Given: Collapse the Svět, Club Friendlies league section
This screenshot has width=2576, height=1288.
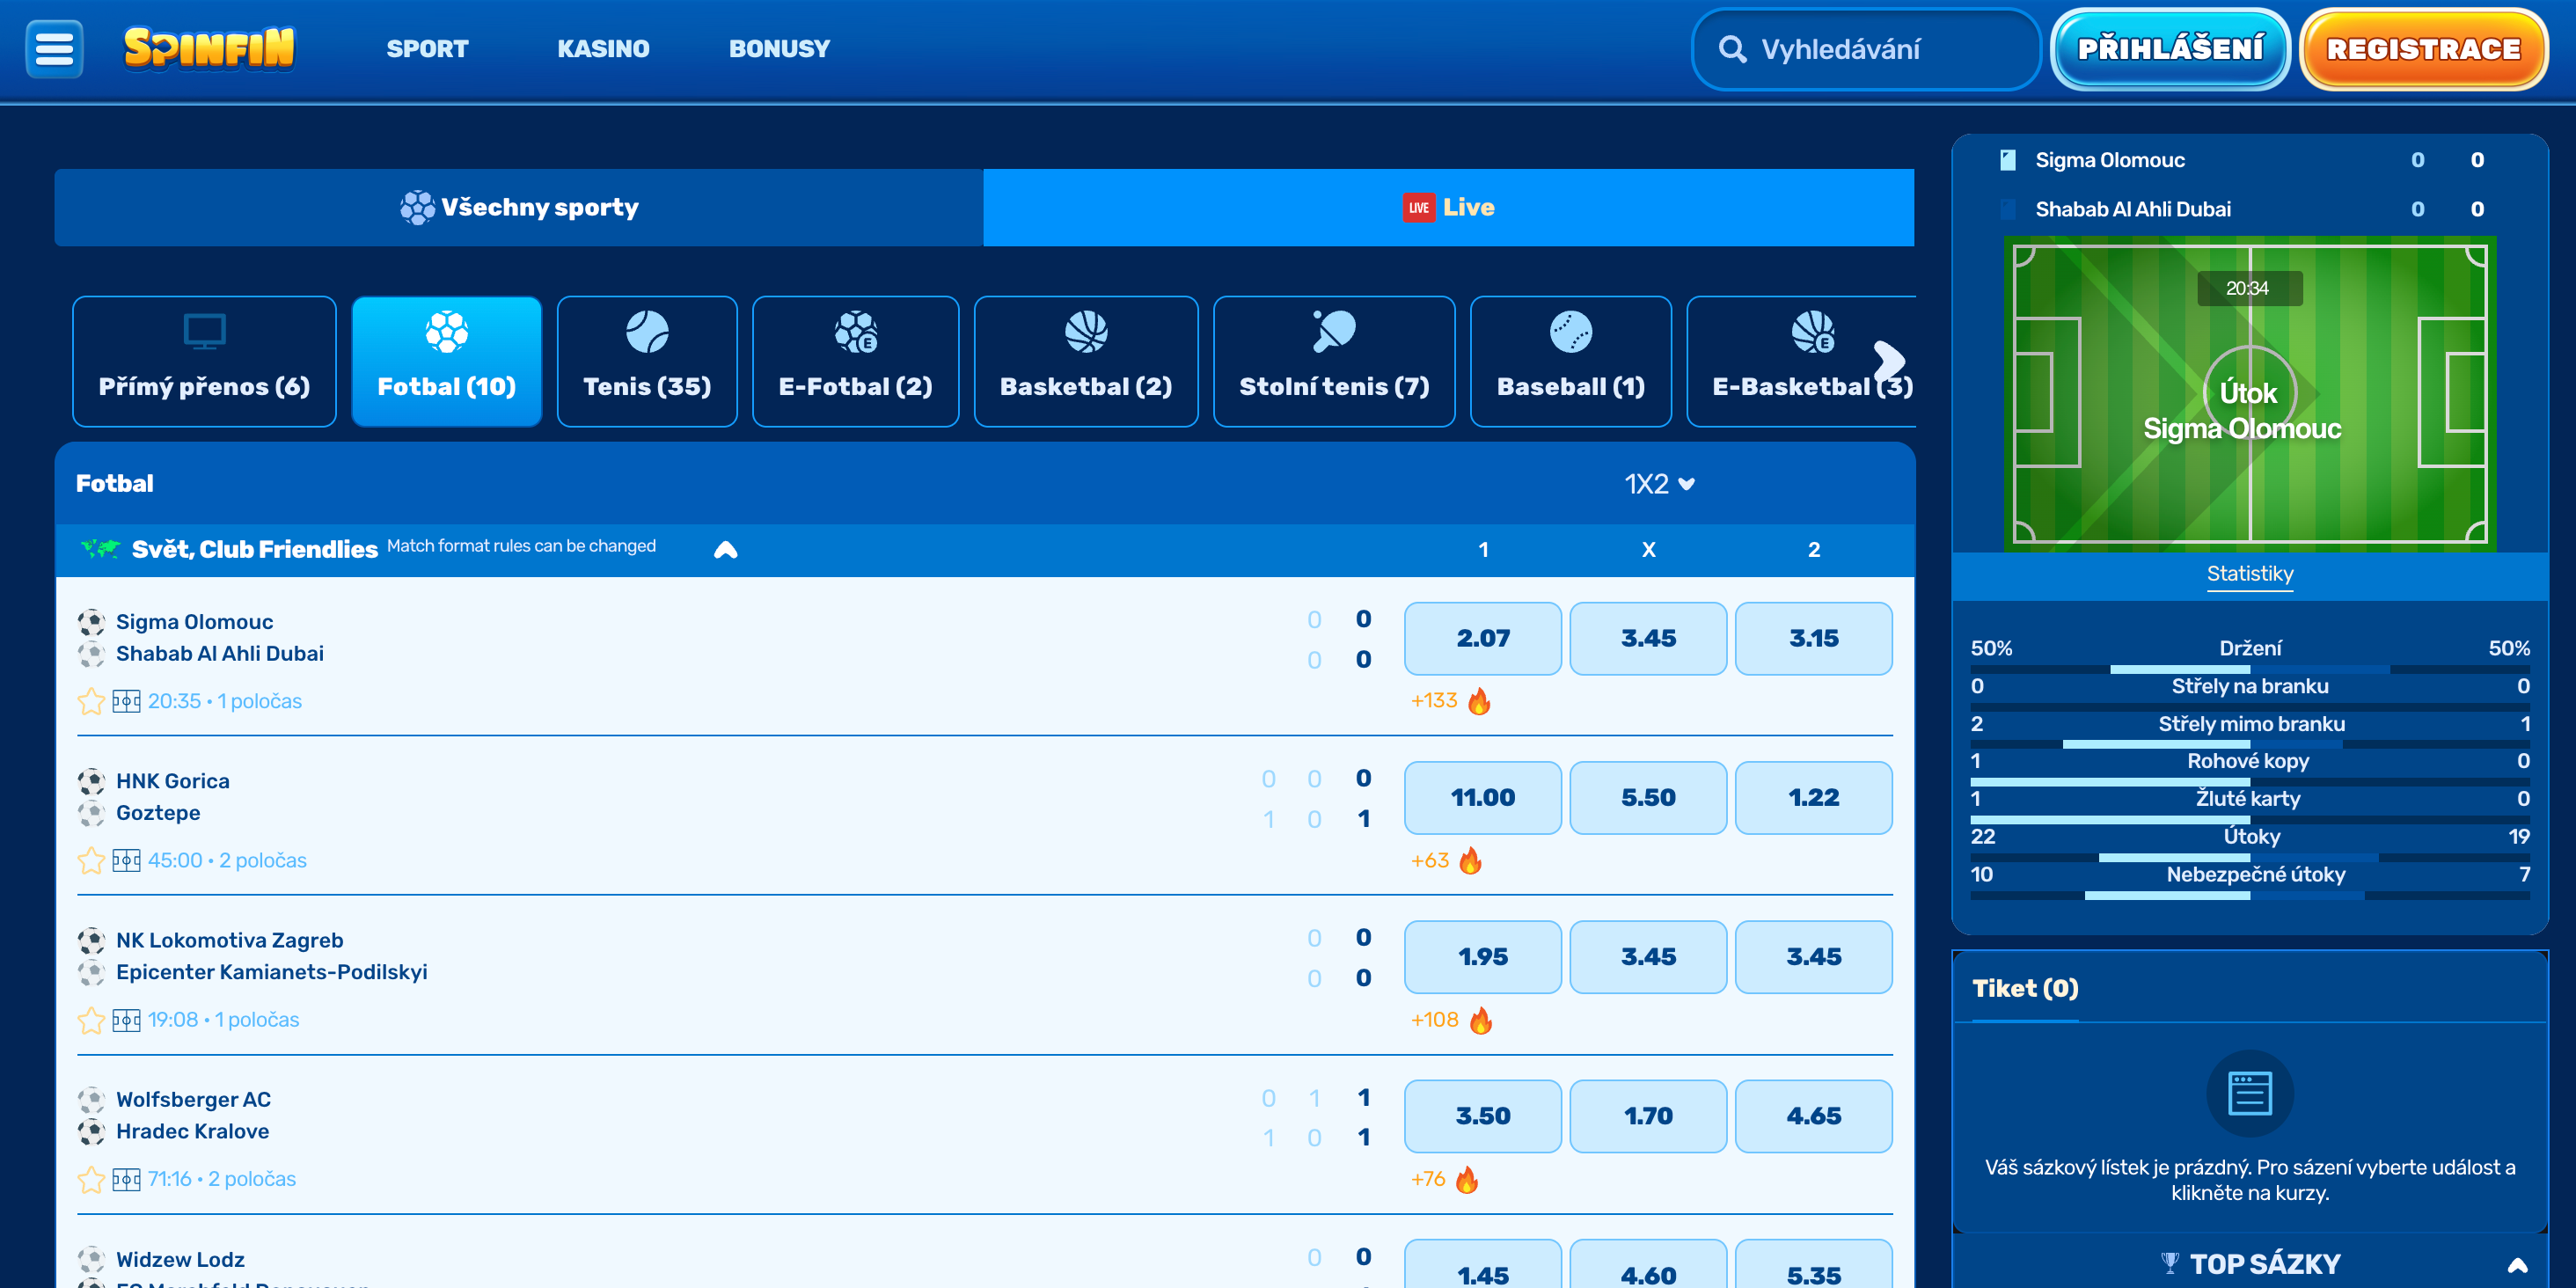Looking at the screenshot, I should 725,550.
